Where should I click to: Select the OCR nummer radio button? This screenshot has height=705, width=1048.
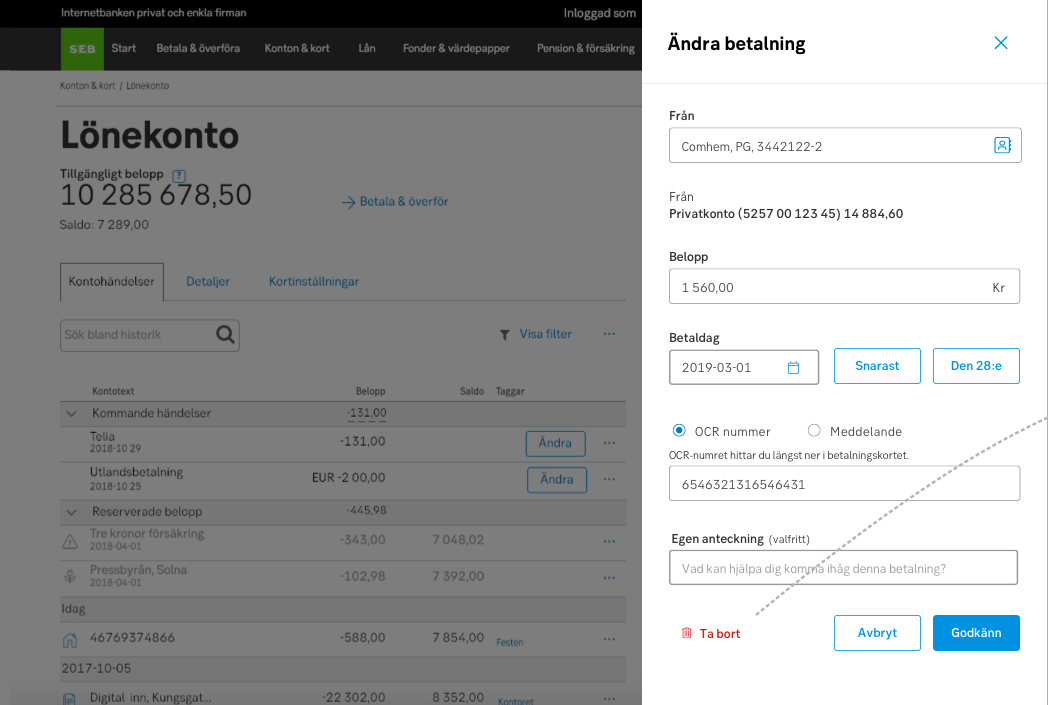679,431
